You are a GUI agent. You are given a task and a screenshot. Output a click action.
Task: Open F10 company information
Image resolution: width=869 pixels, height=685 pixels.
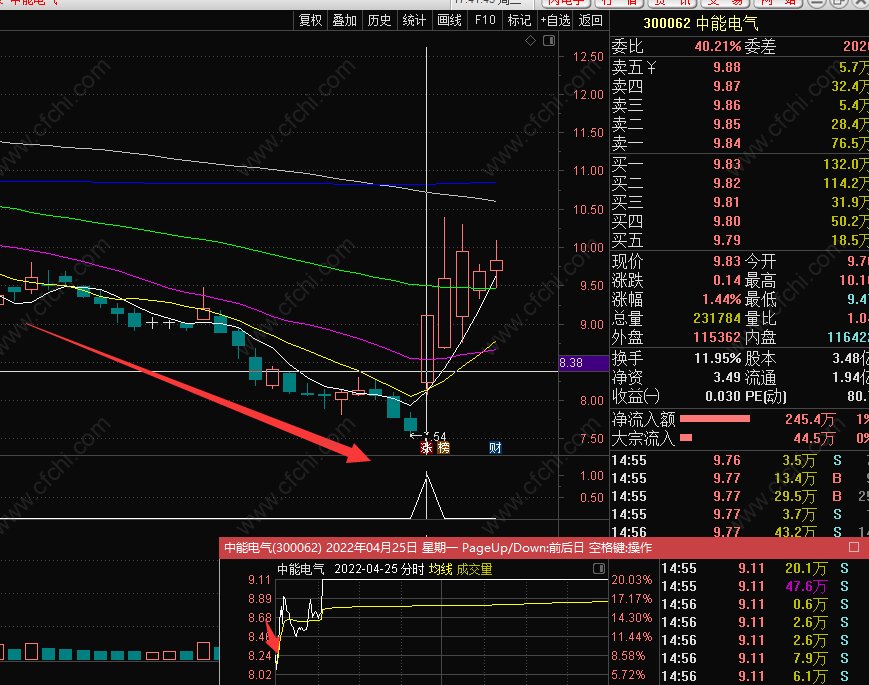[485, 21]
